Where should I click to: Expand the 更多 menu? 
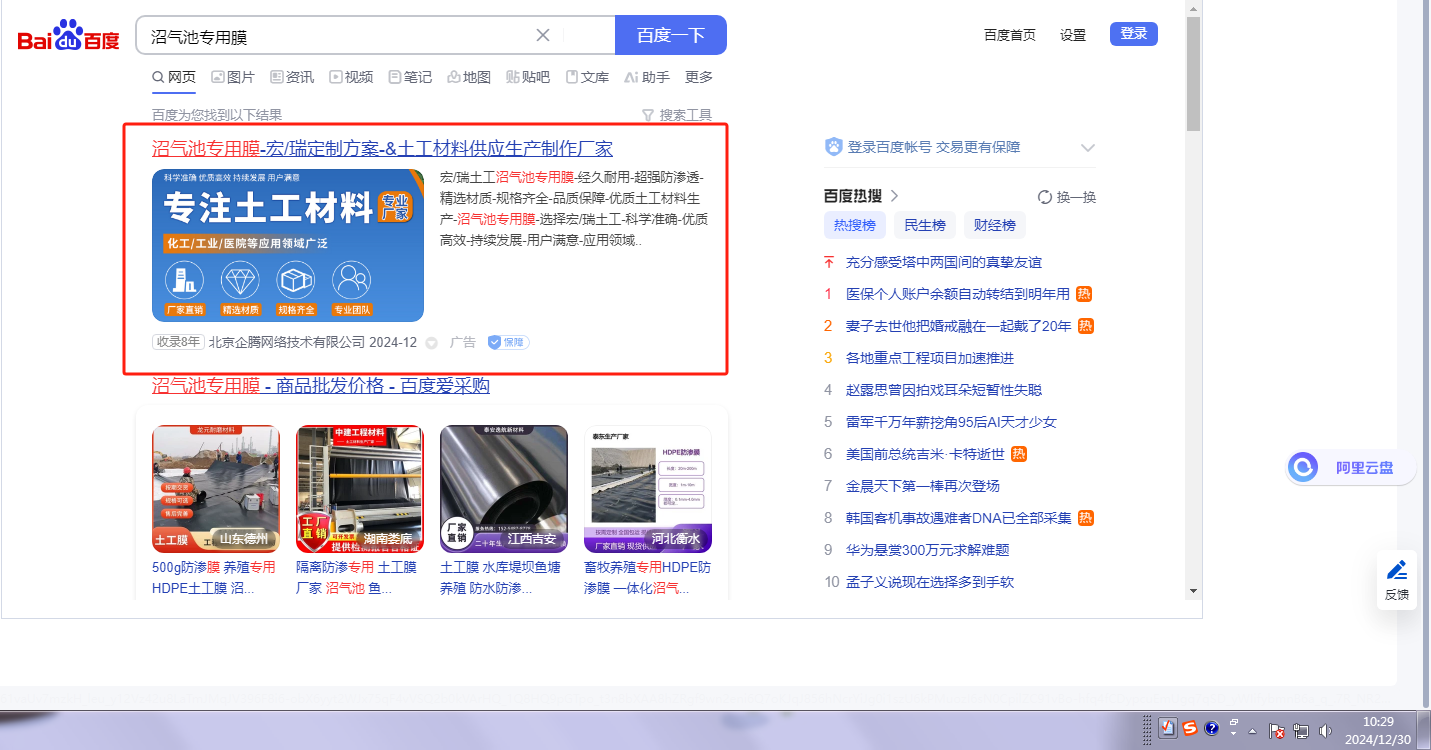point(699,77)
